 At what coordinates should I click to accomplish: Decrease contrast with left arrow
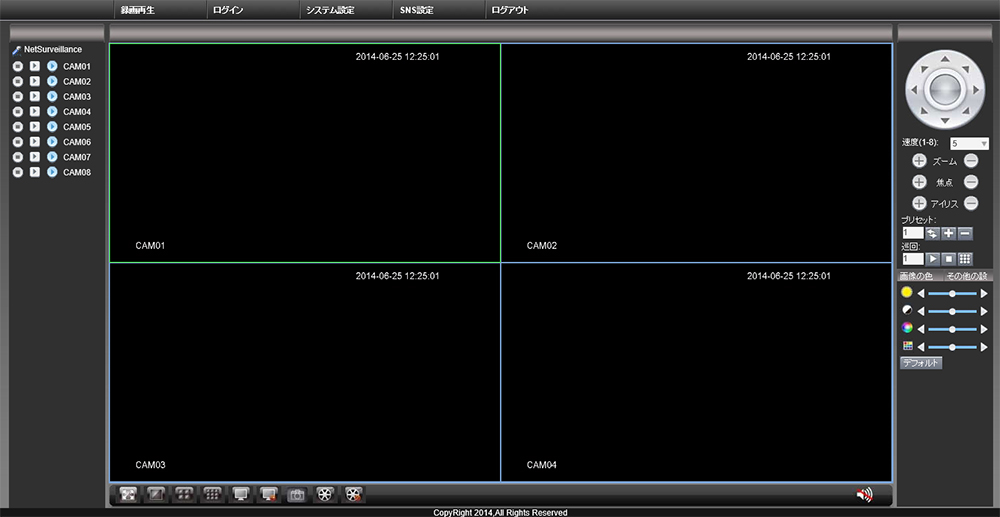920,311
